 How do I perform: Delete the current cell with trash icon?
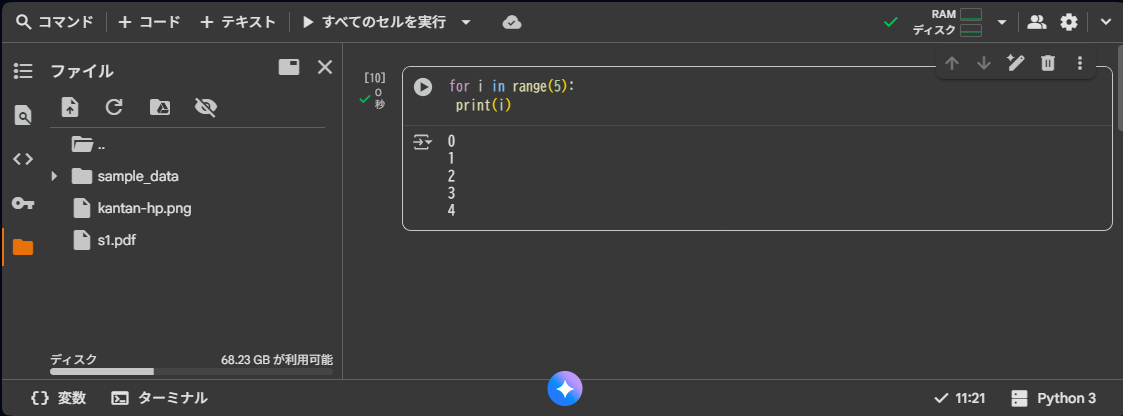(x=1047, y=64)
